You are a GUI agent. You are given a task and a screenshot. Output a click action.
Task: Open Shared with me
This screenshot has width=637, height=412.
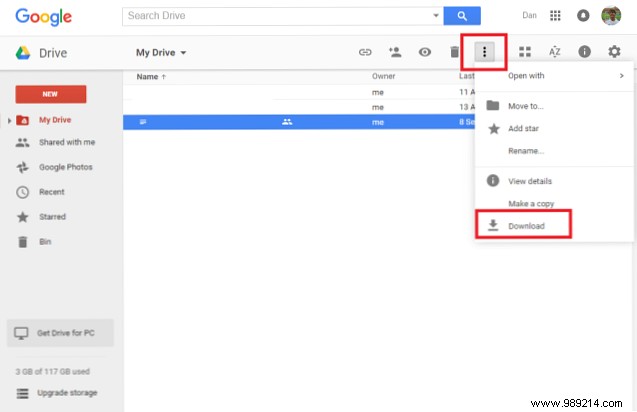tap(67, 142)
